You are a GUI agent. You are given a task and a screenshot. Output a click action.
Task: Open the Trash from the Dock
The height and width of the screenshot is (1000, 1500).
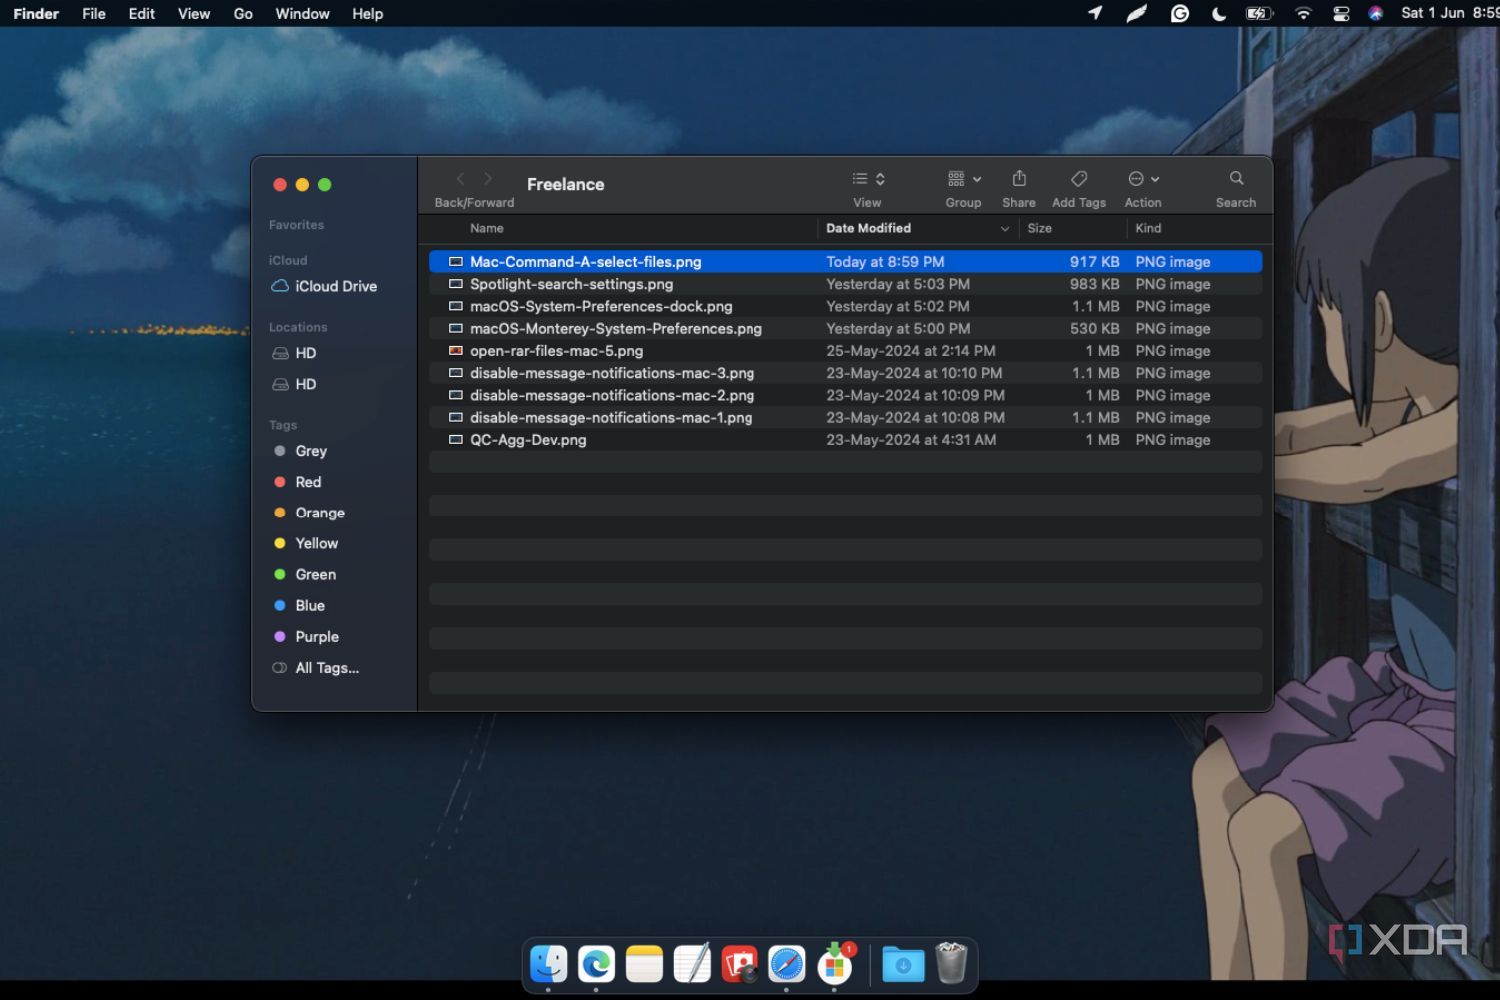tap(951, 963)
